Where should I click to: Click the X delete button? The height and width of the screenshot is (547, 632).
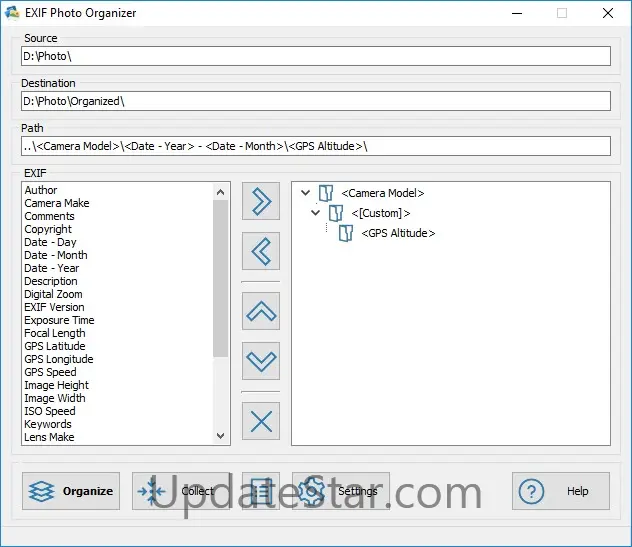click(x=261, y=421)
